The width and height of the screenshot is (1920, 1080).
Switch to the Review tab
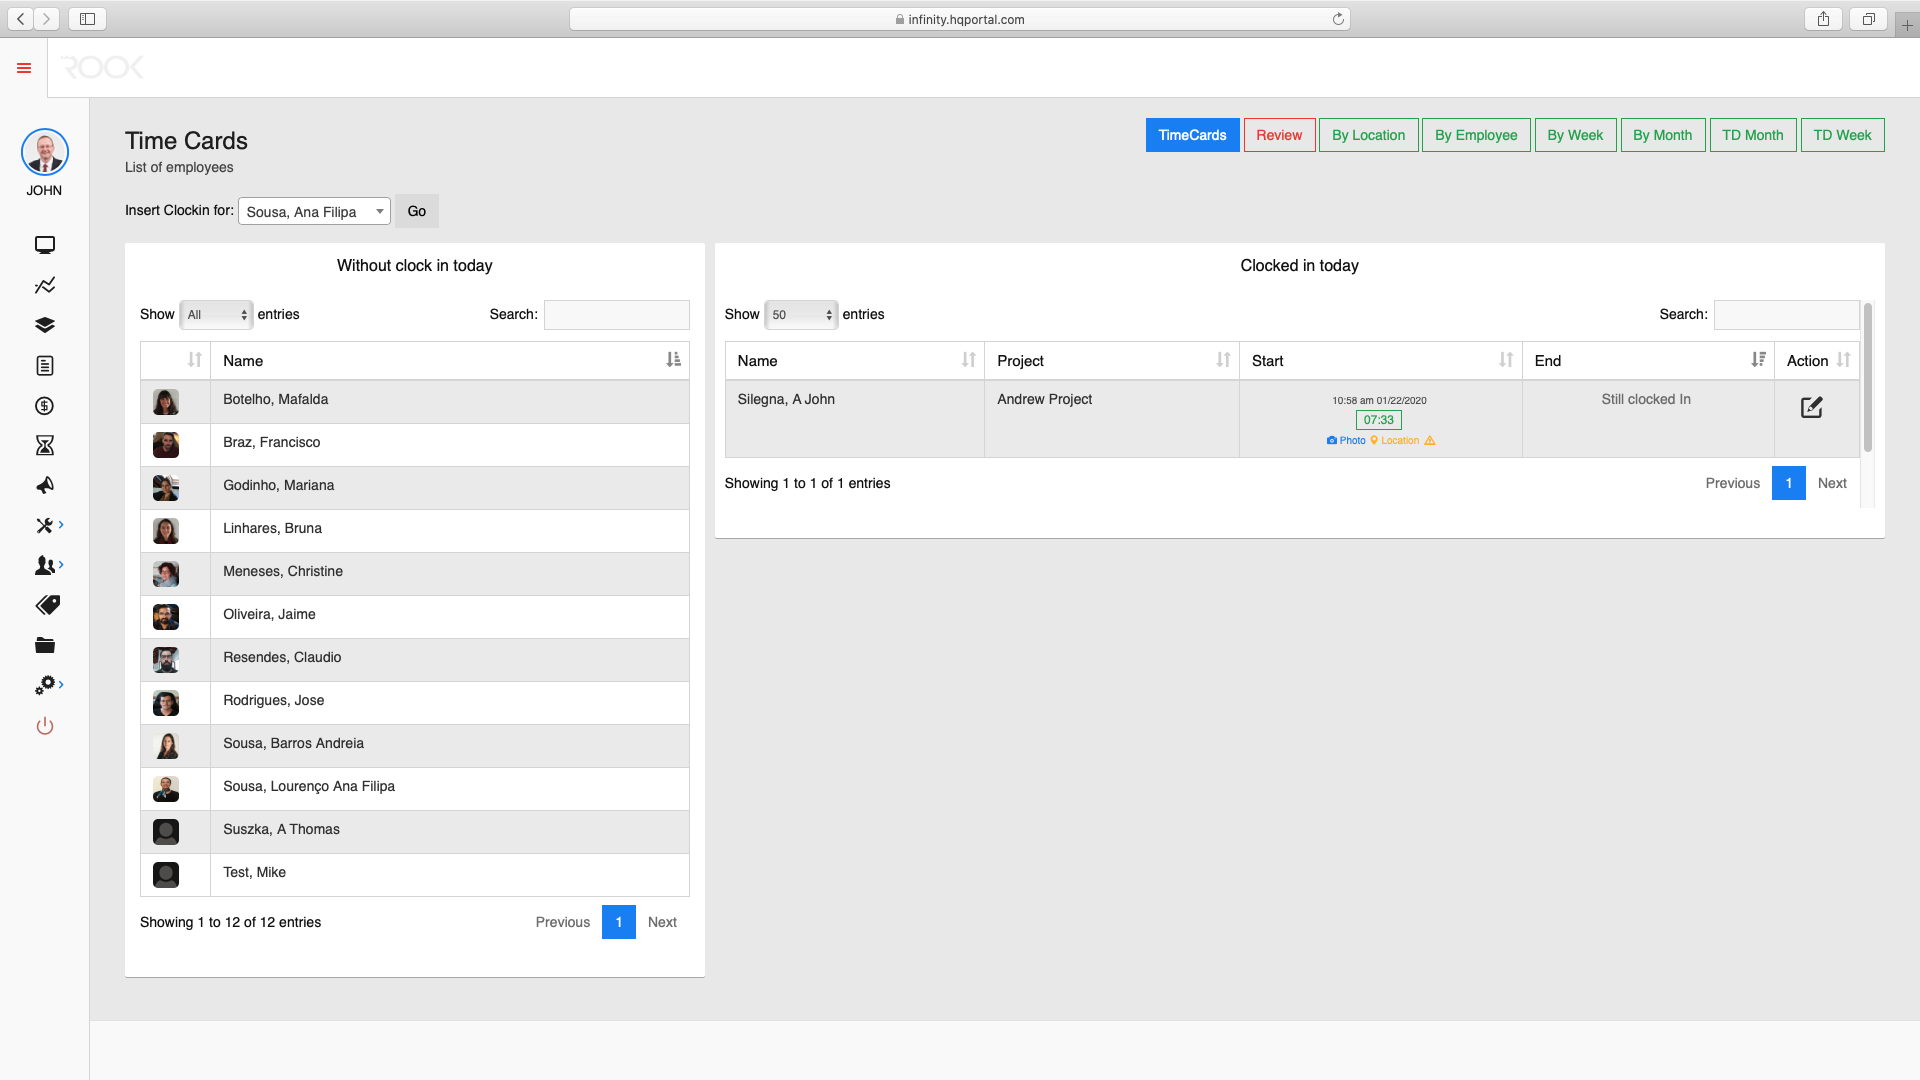[1279, 135]
